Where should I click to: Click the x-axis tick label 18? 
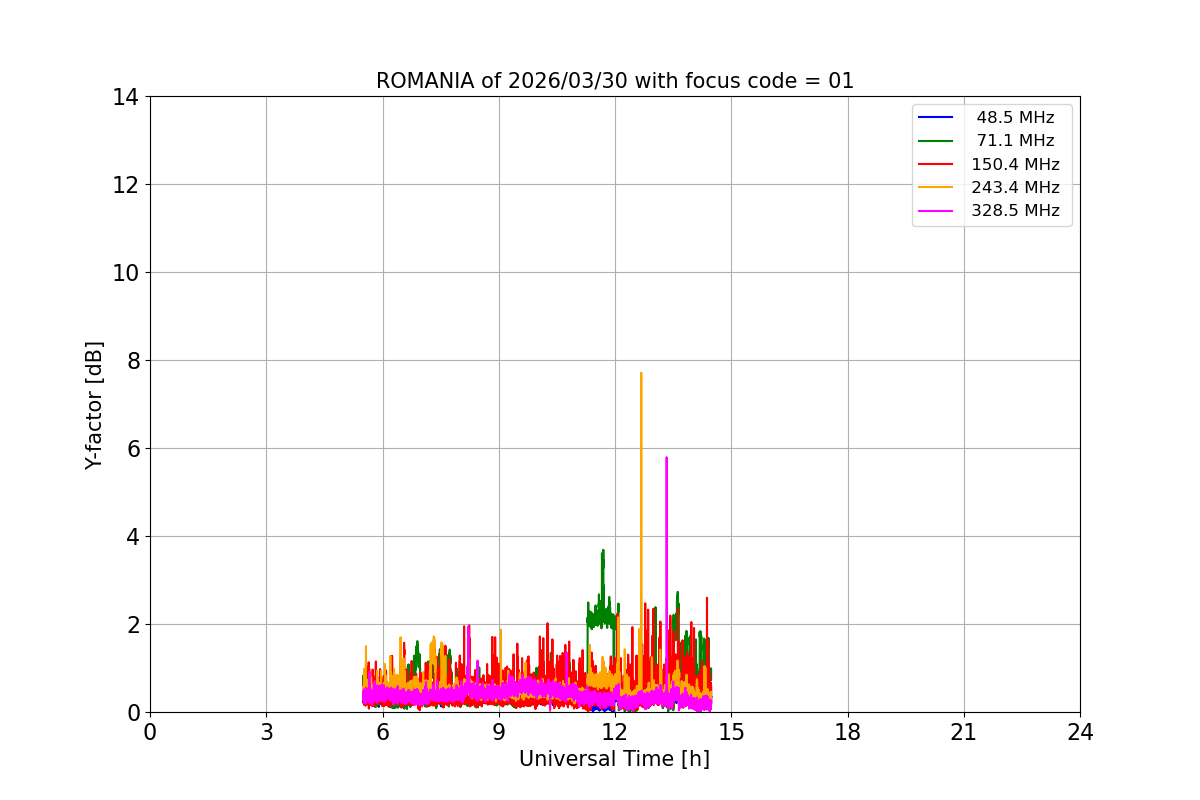pos(848,732)
